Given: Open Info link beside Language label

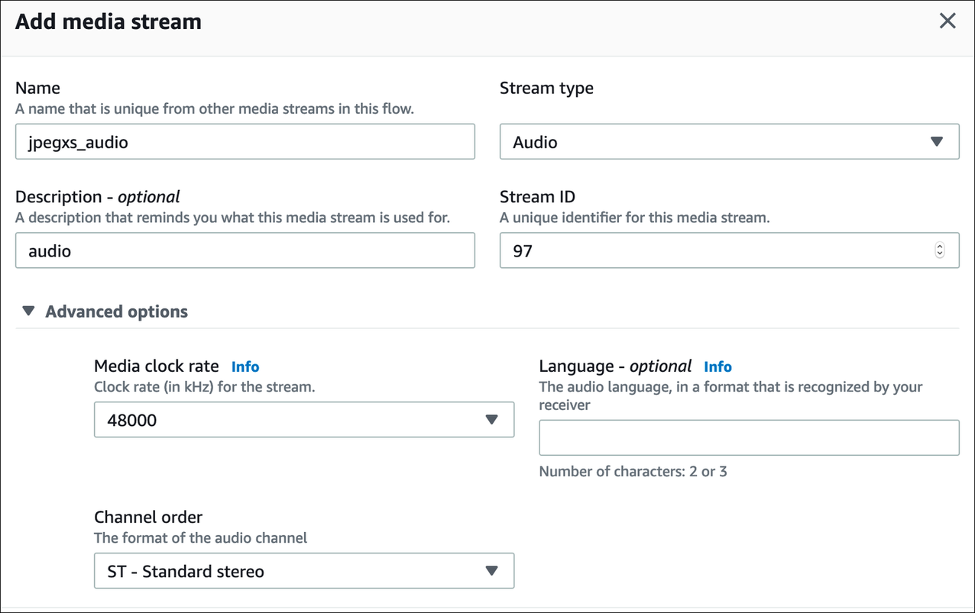Looking at the screenshot, I should pos(717,367).
